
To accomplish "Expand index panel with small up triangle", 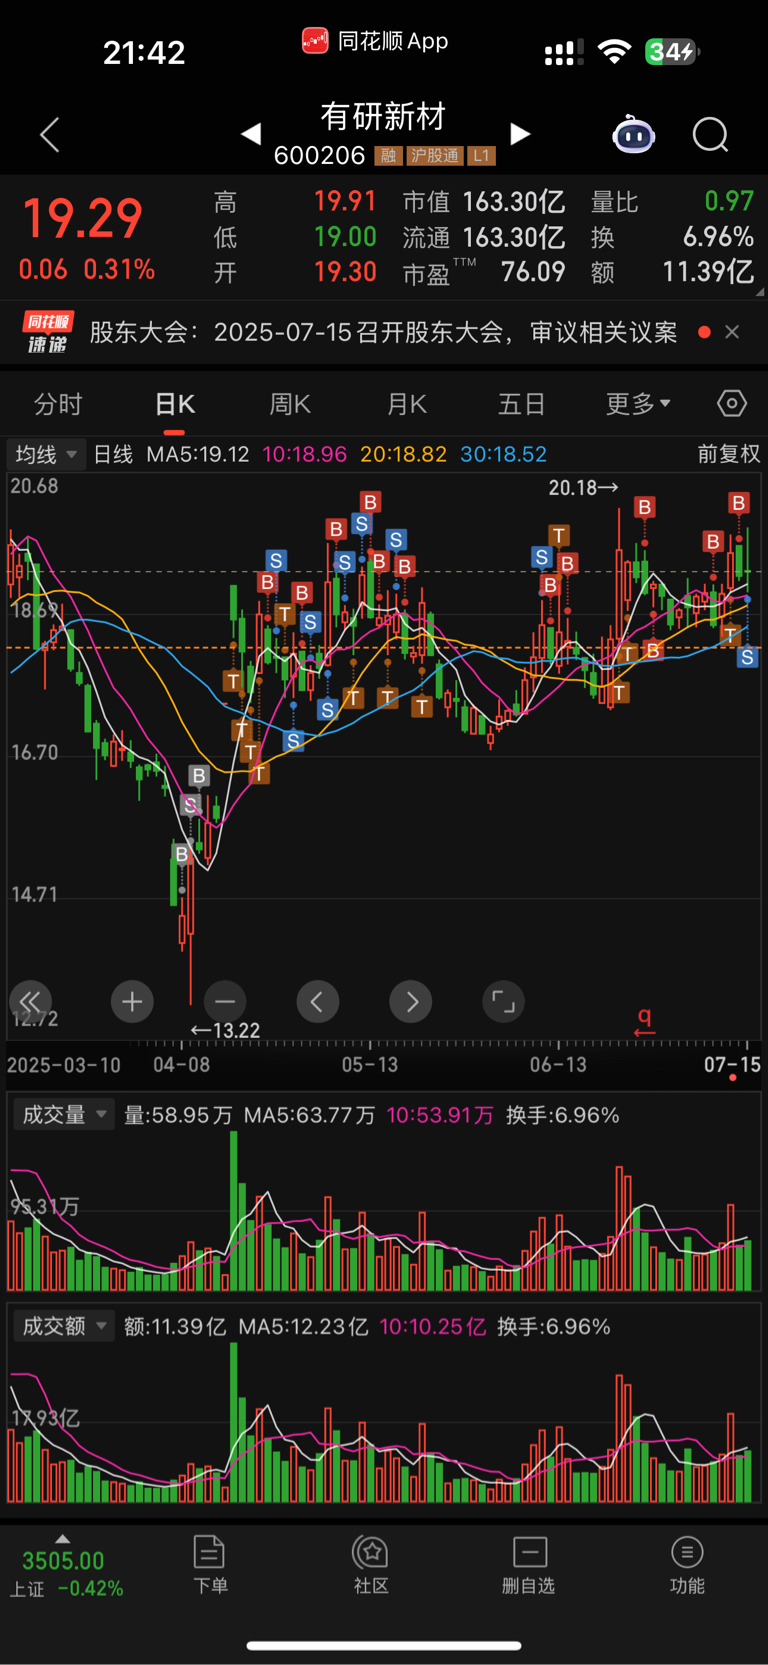I will (62, 1538).
